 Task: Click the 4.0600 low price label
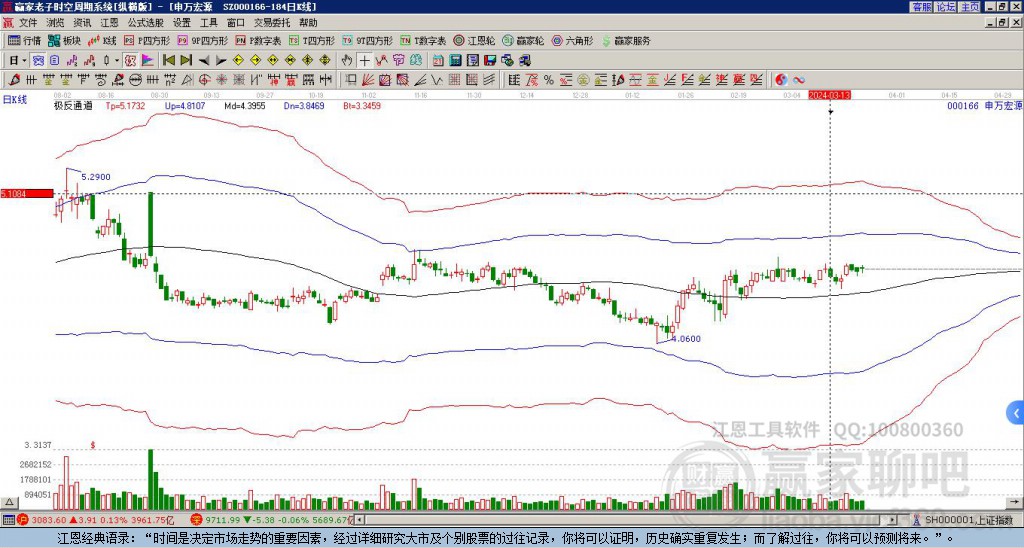(686, 339)
